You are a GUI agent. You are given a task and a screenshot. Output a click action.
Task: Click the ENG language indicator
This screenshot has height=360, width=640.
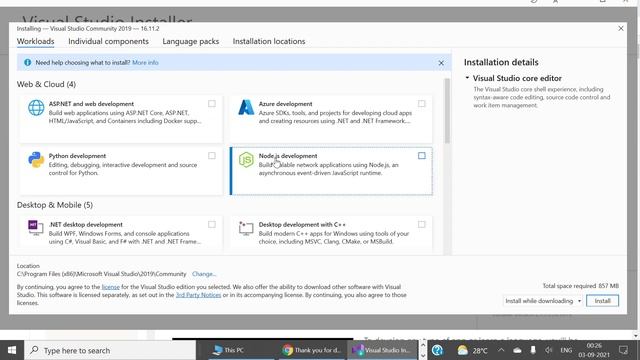click(566, 350)
